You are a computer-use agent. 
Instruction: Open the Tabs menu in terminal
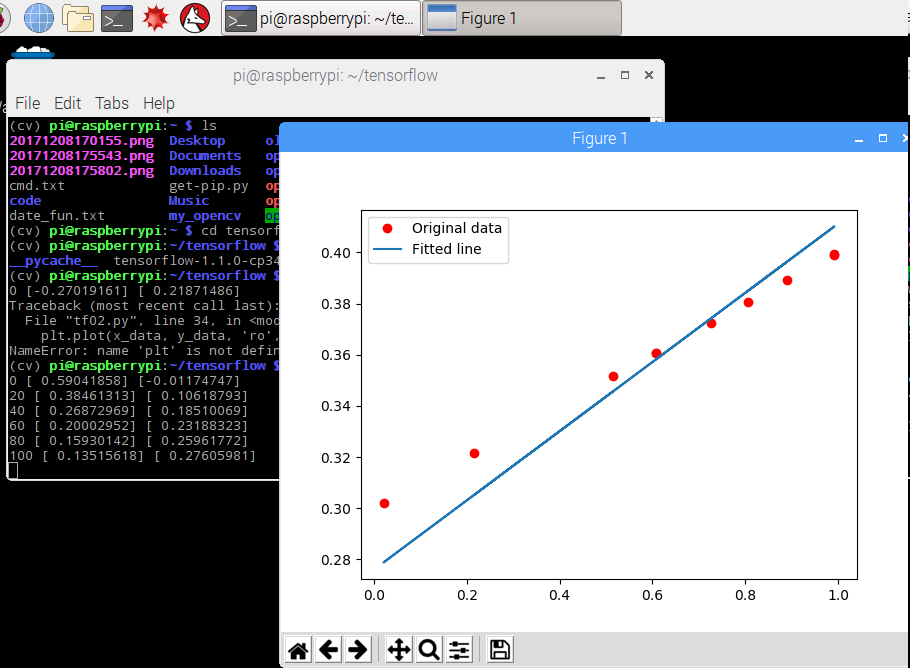112,103
